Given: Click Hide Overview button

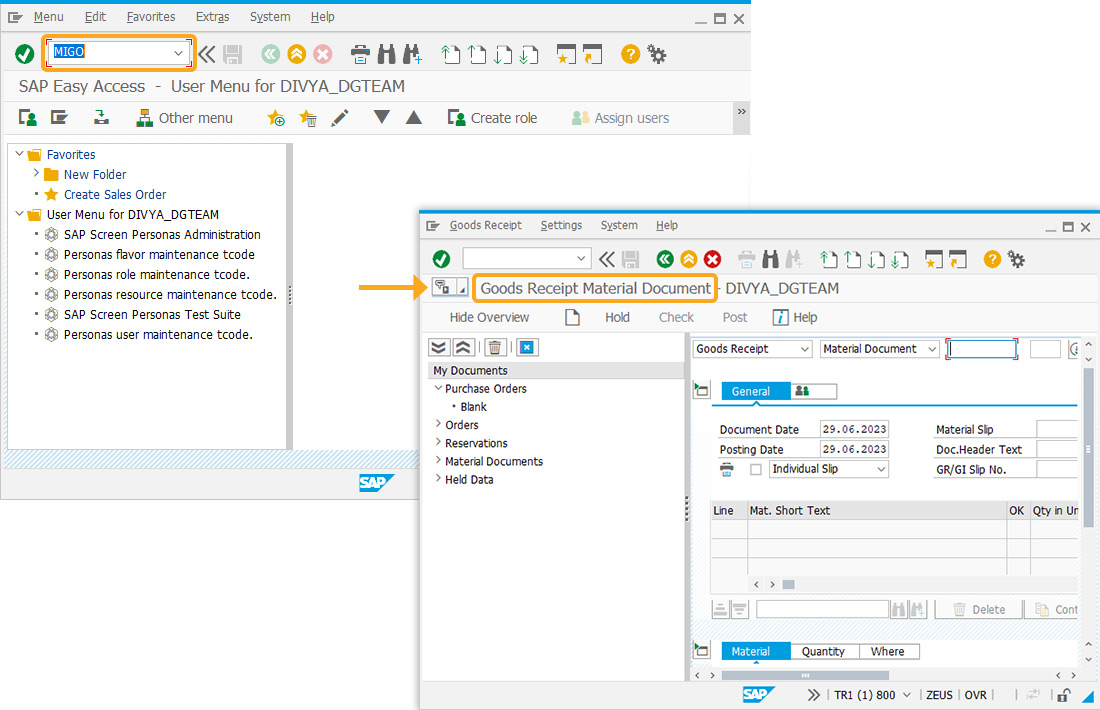Looking at the screenshot, I should tap(489, 318).
